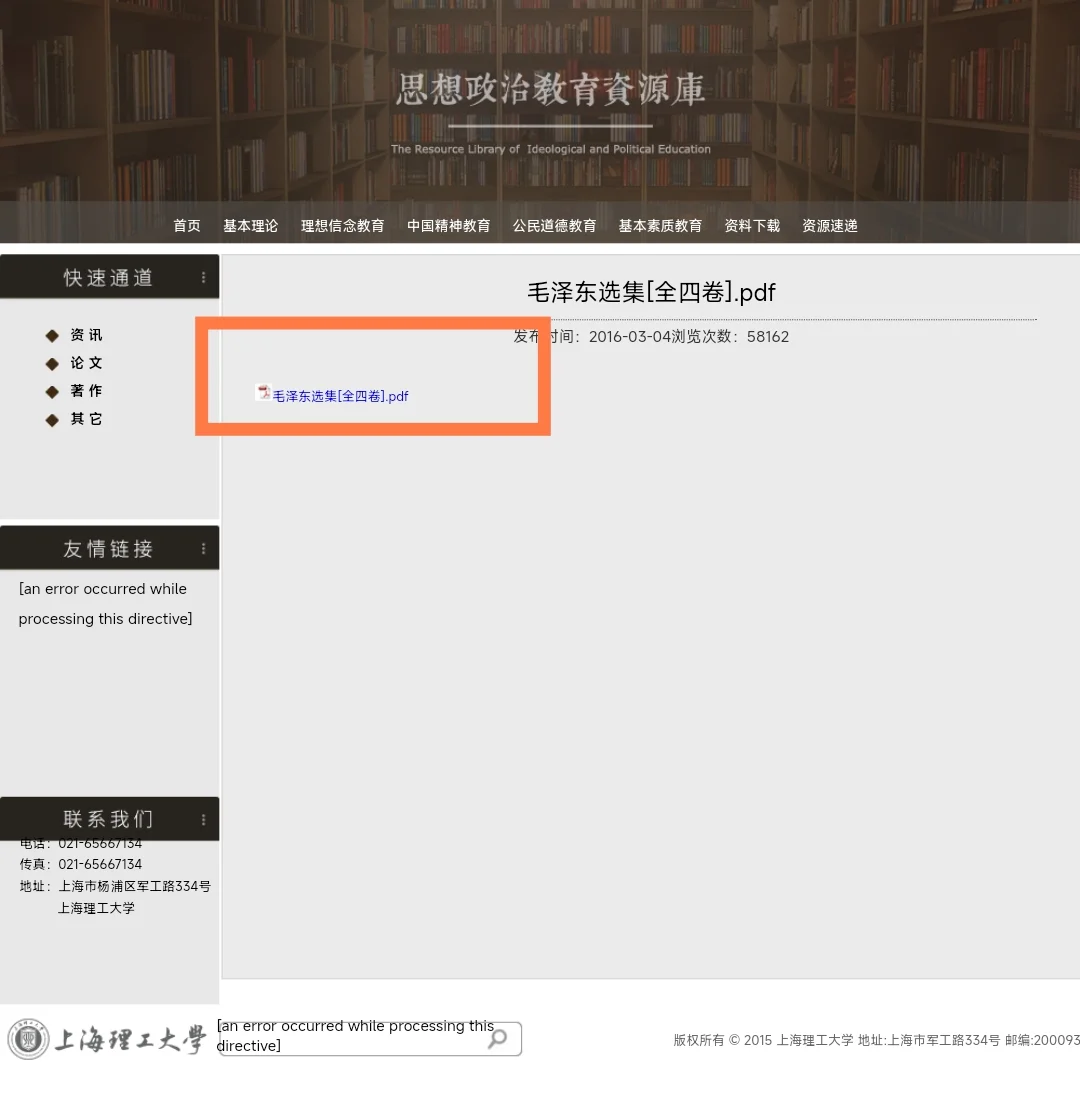Click the more dots in 友情链接 header

pos(203,549)
